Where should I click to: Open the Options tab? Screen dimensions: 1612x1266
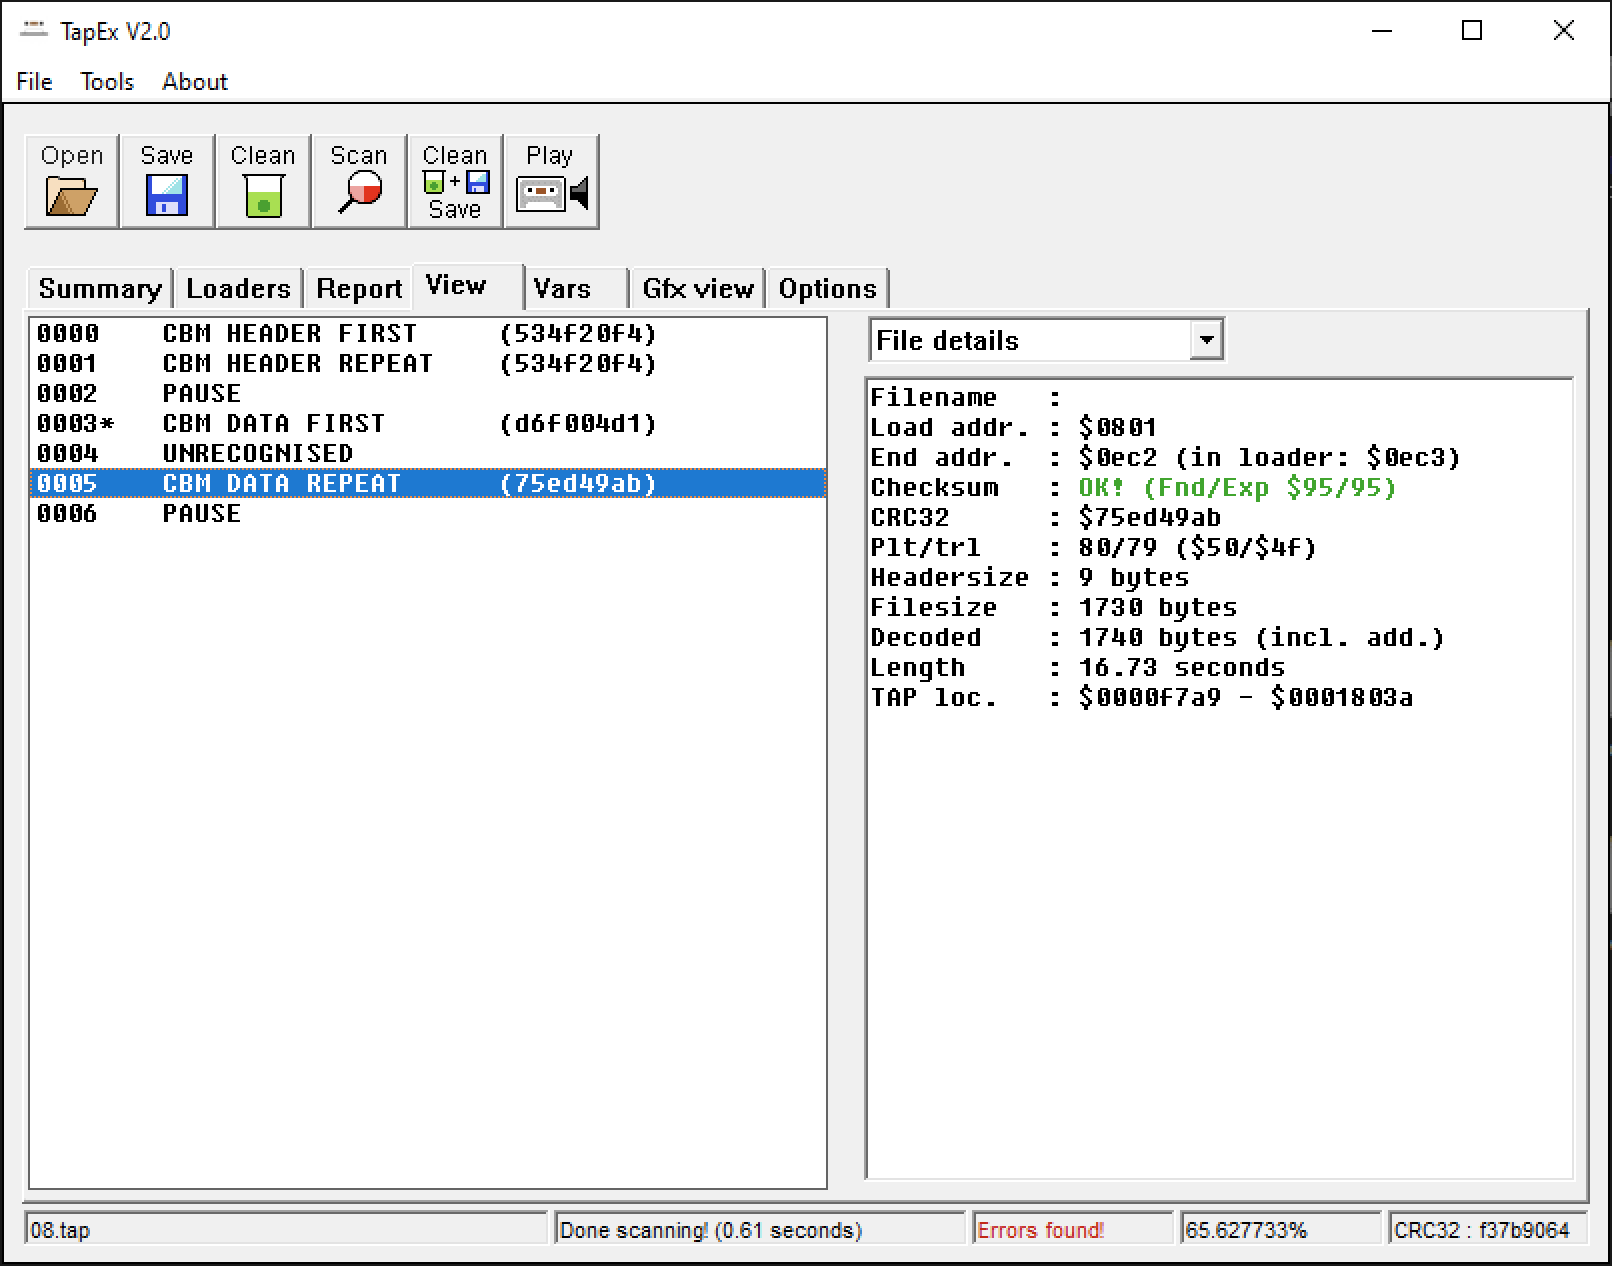coord(827,289)
